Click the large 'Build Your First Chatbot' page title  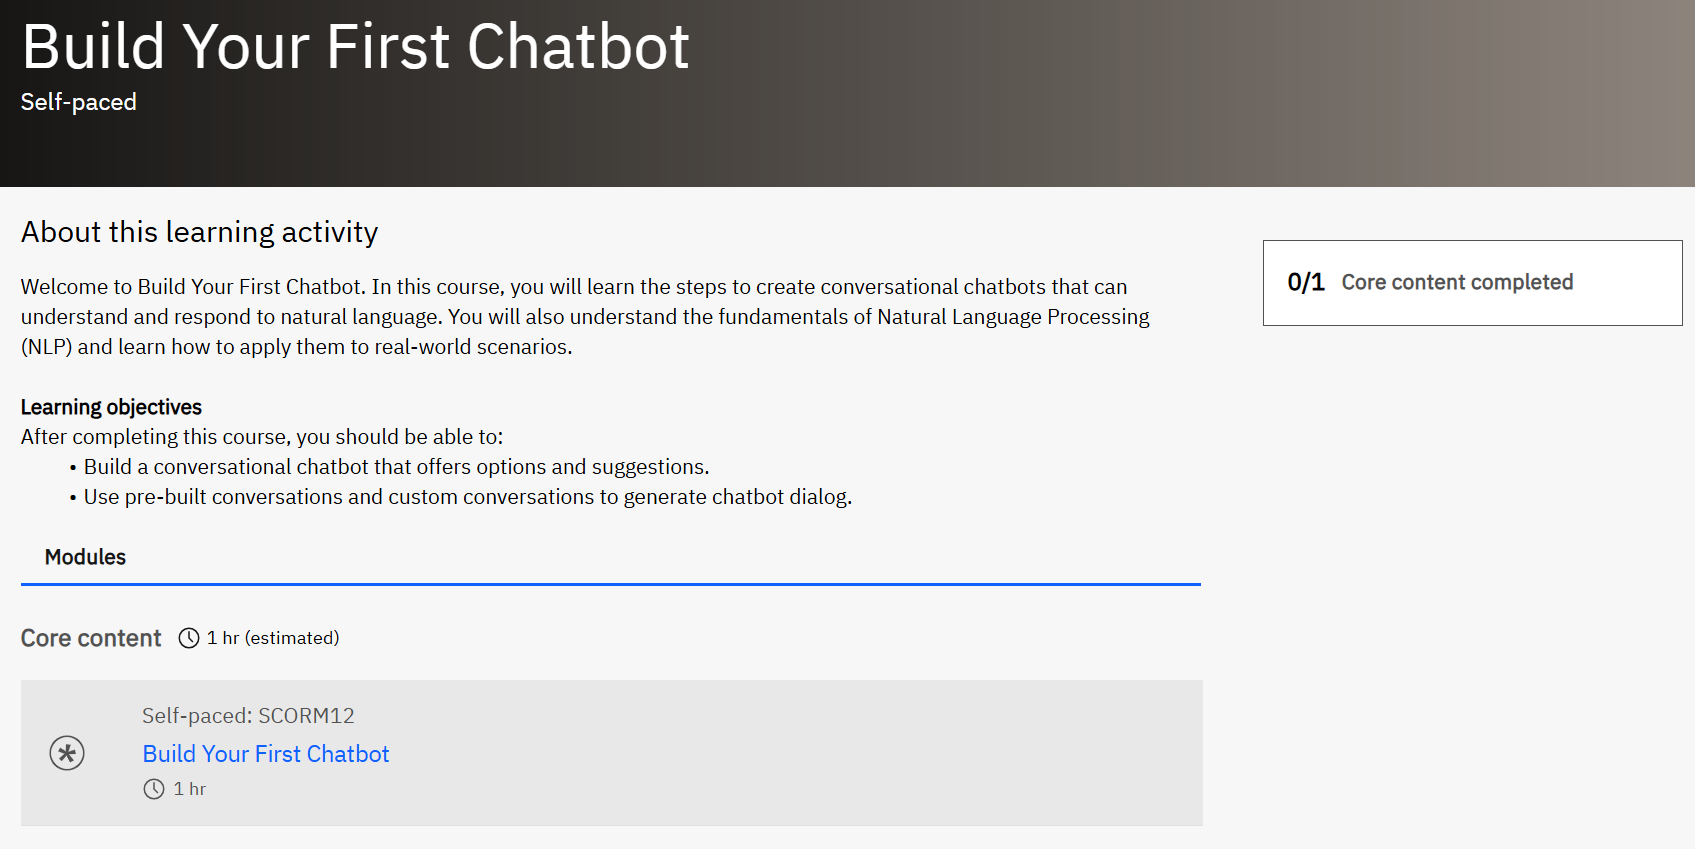tap(355, 47)
